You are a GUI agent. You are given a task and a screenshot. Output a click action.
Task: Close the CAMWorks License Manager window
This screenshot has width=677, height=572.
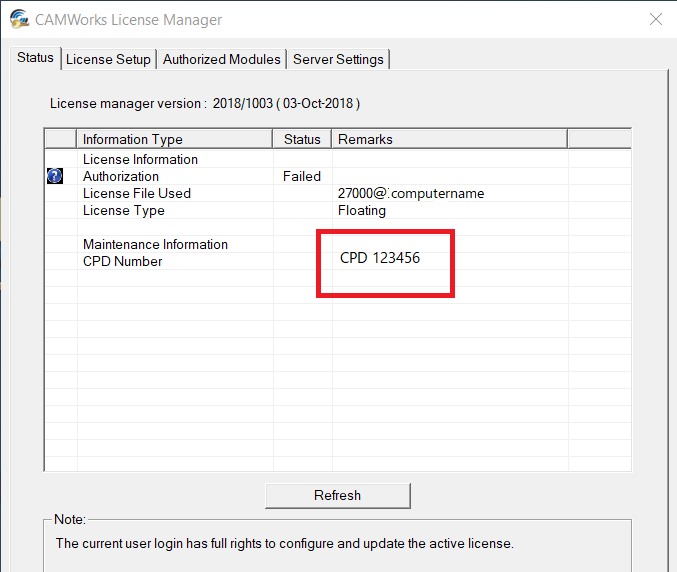click(x=656, y=19)
